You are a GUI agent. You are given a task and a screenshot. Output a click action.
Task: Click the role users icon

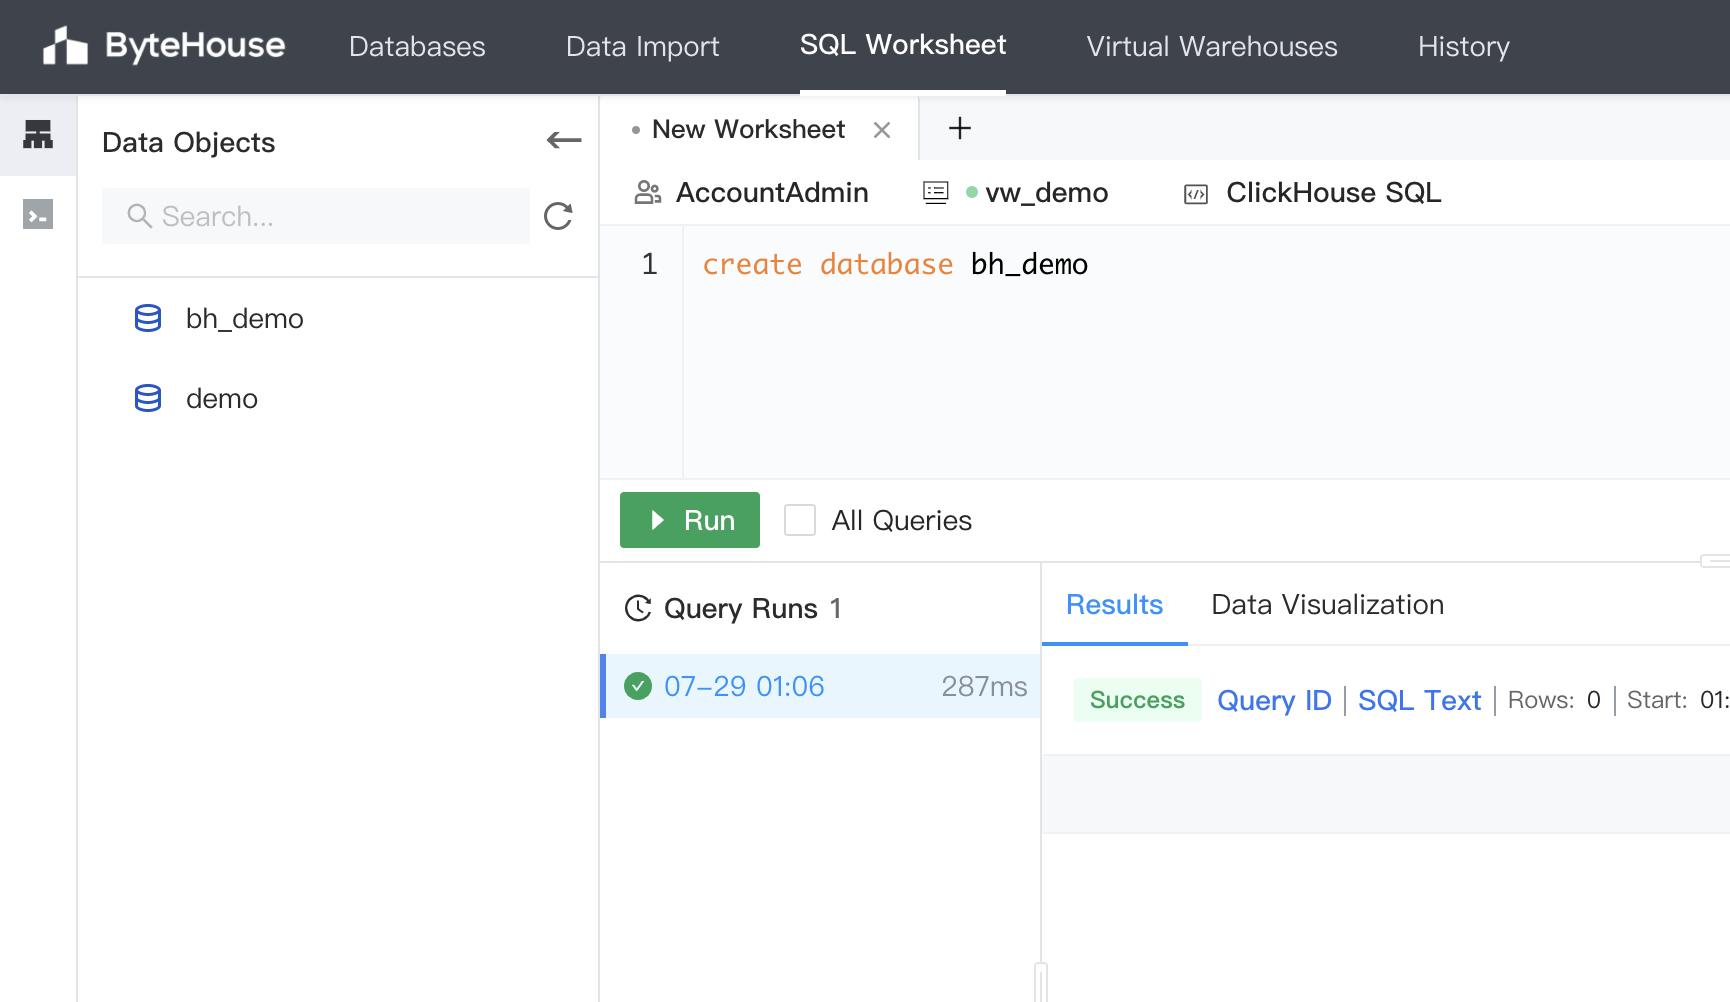[648, 193]
